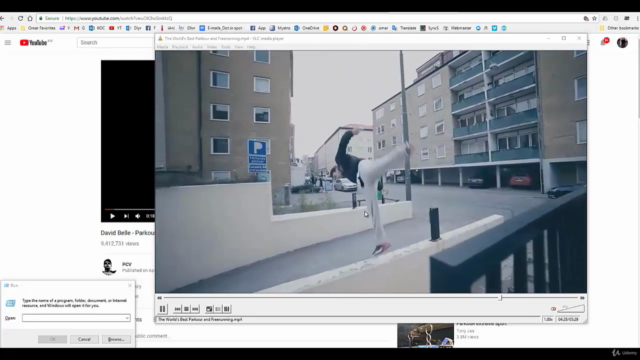Image resolution: width=640 pixels, height=360 pixels.
Task: Open VLC Media menu
Action: [x=162, y=47]
